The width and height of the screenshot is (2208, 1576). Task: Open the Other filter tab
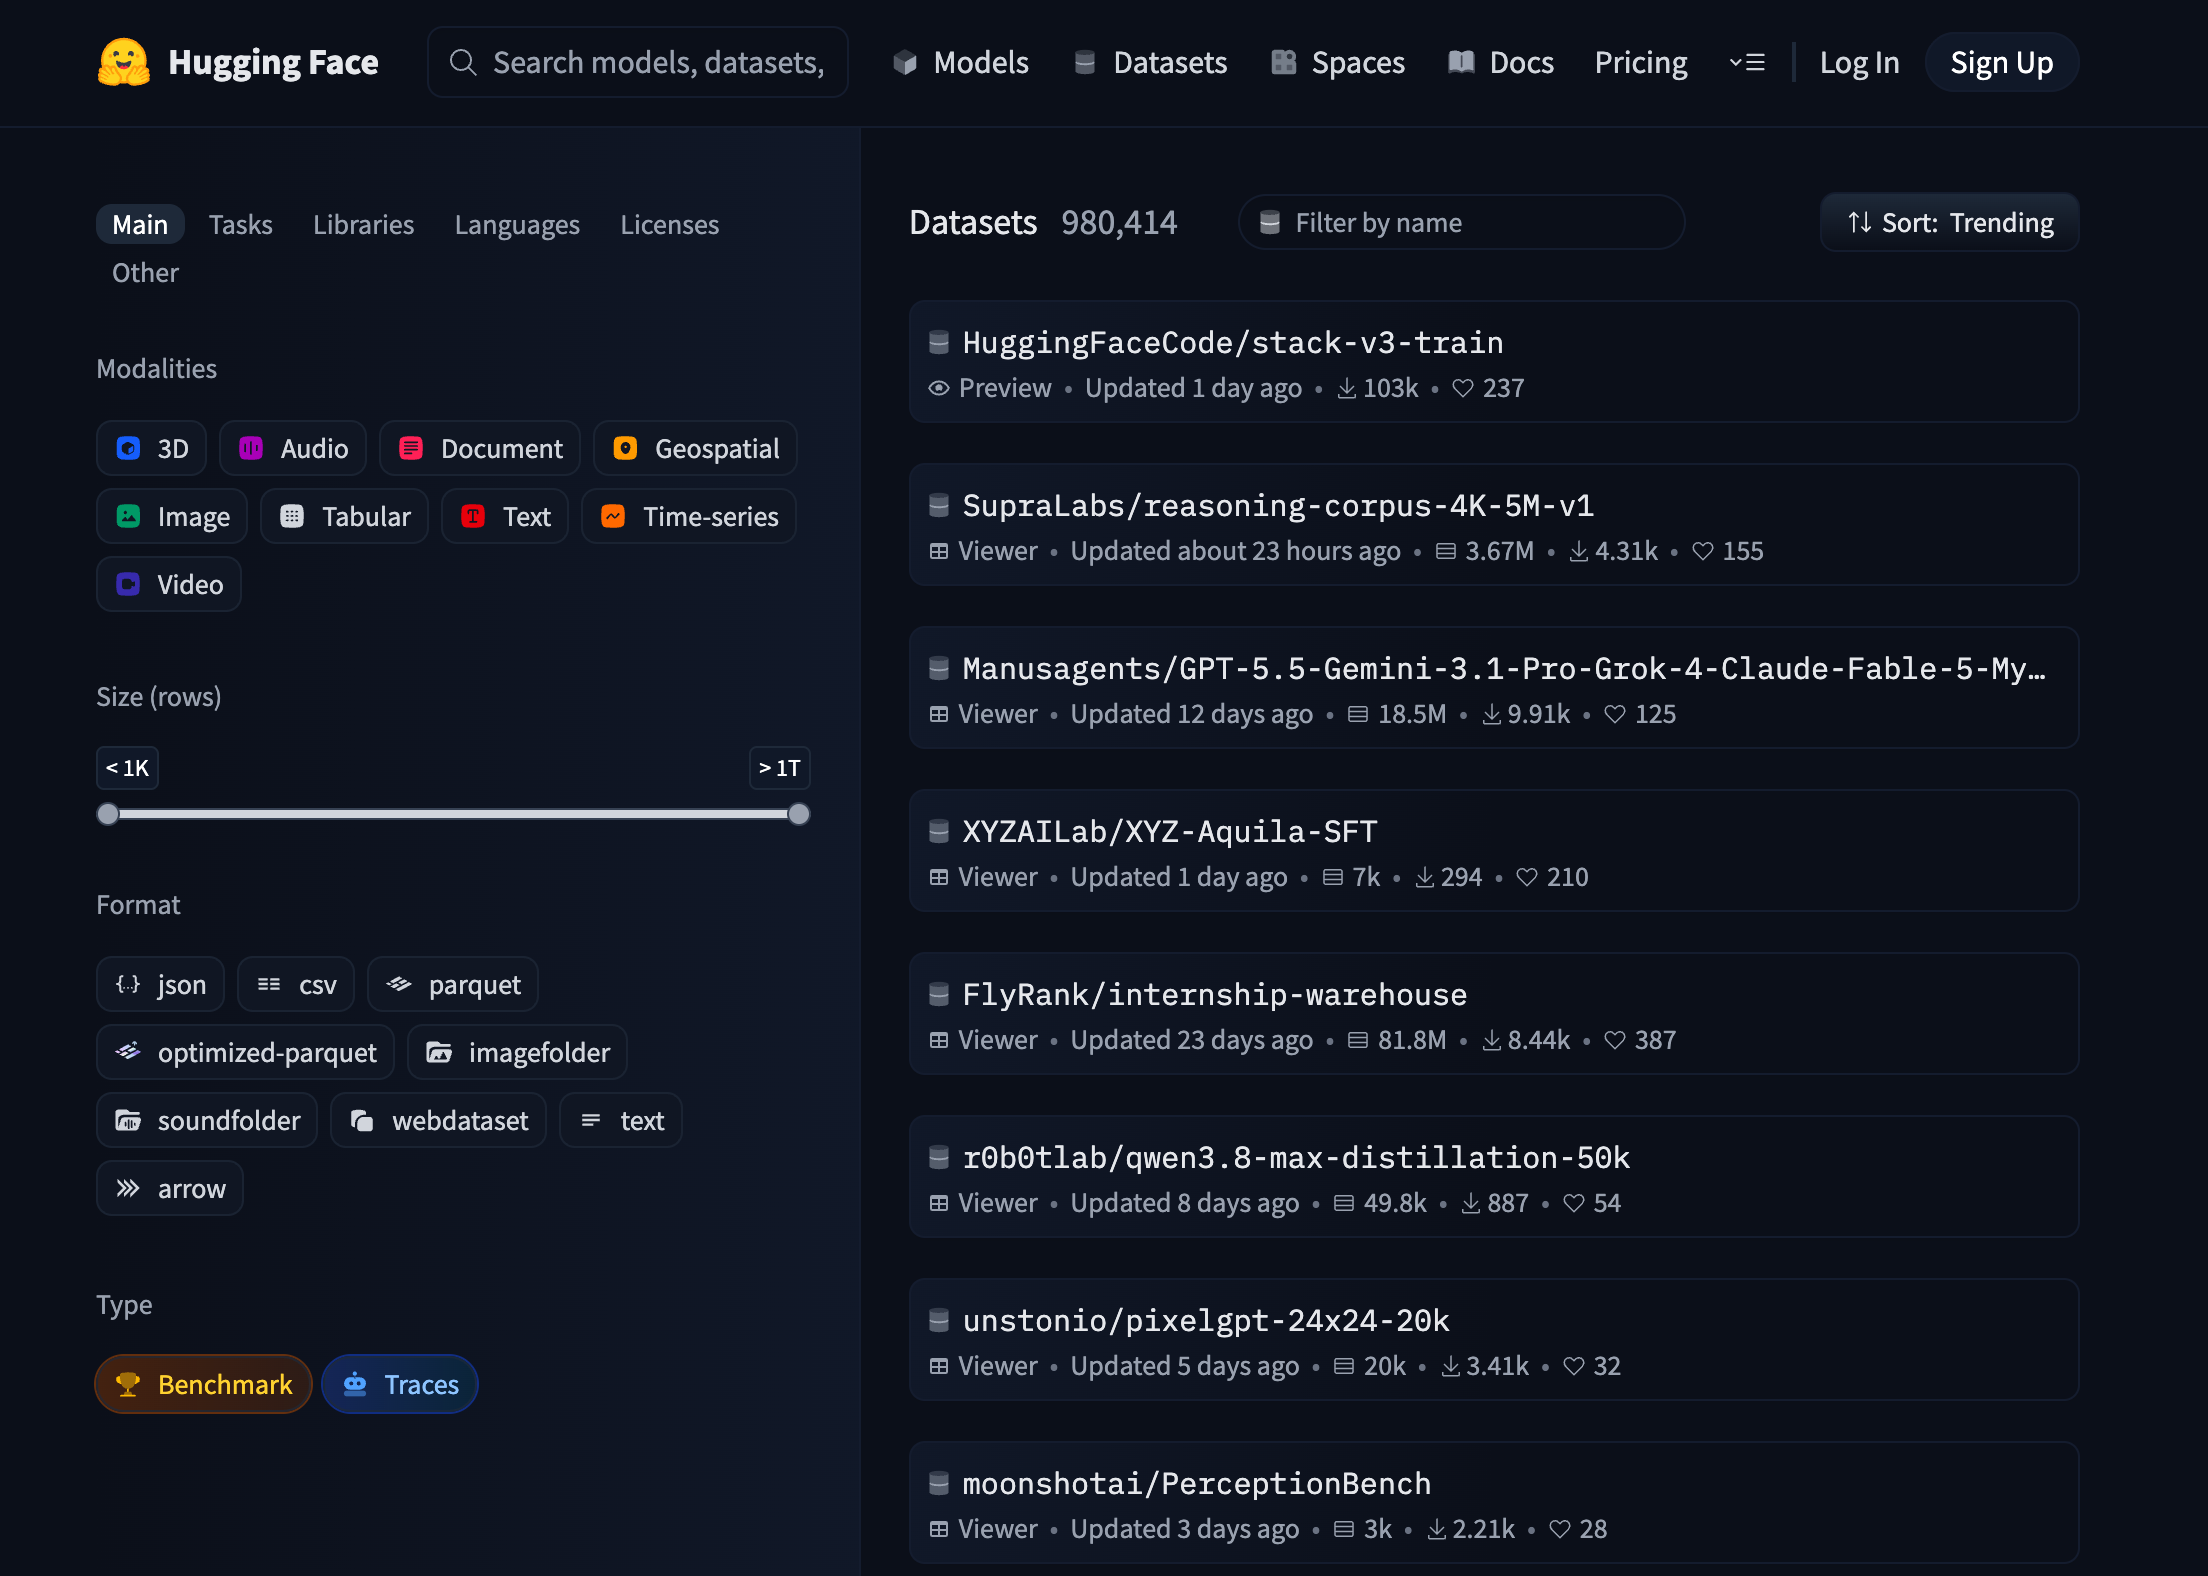pos(145,272)
